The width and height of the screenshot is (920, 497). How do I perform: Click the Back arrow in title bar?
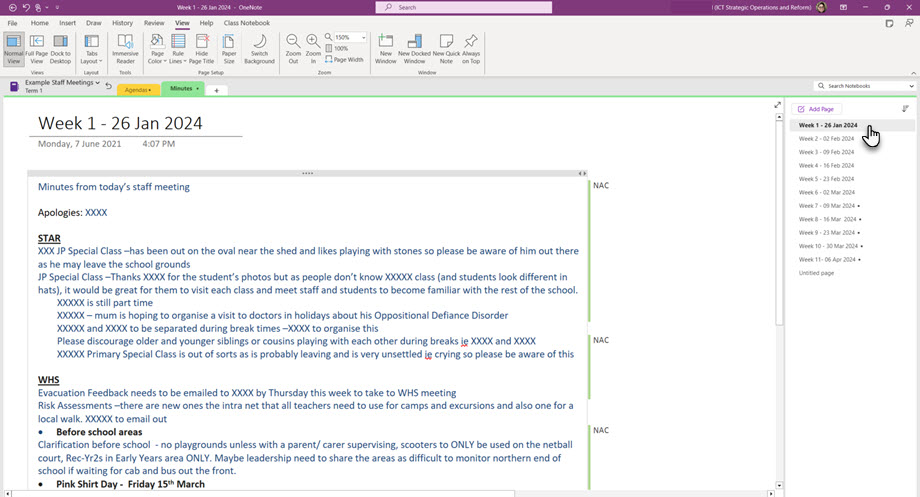pos(12,8)
